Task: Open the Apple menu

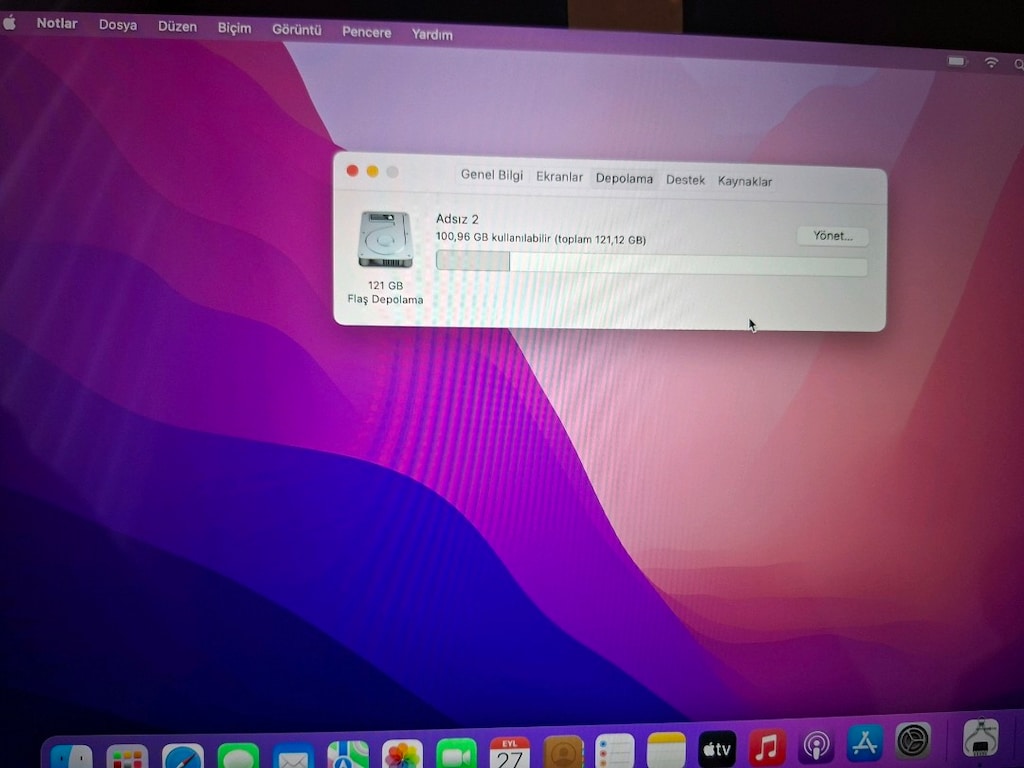Action: pyautogui.click(x=9, y=23)
